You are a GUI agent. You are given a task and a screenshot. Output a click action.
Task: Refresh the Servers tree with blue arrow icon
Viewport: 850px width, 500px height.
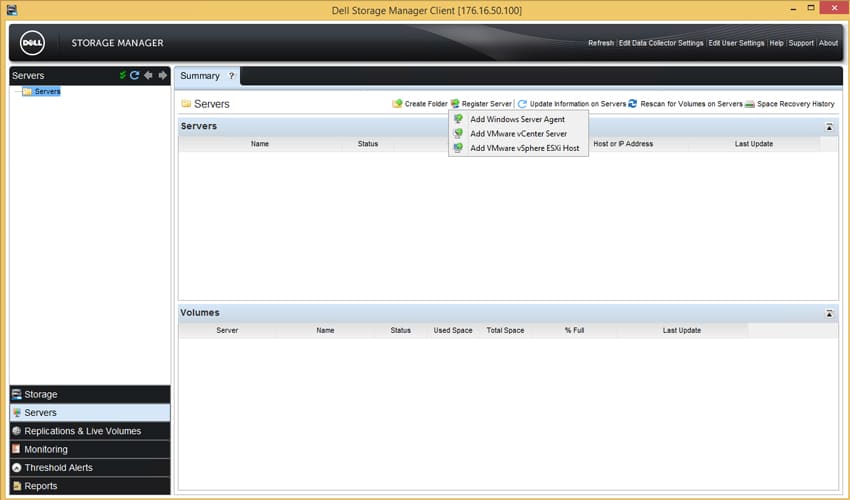[135, 75]
